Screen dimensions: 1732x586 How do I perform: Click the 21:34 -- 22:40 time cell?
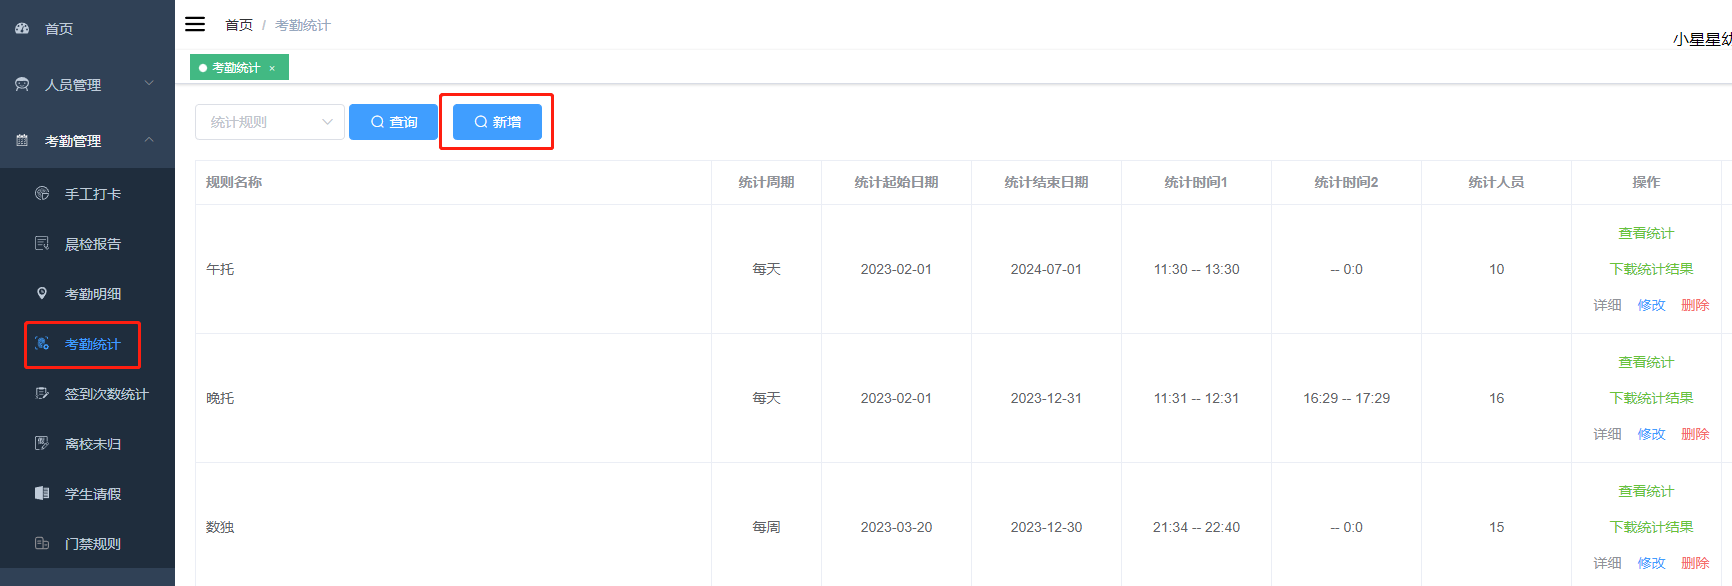tap(1196, 527)
